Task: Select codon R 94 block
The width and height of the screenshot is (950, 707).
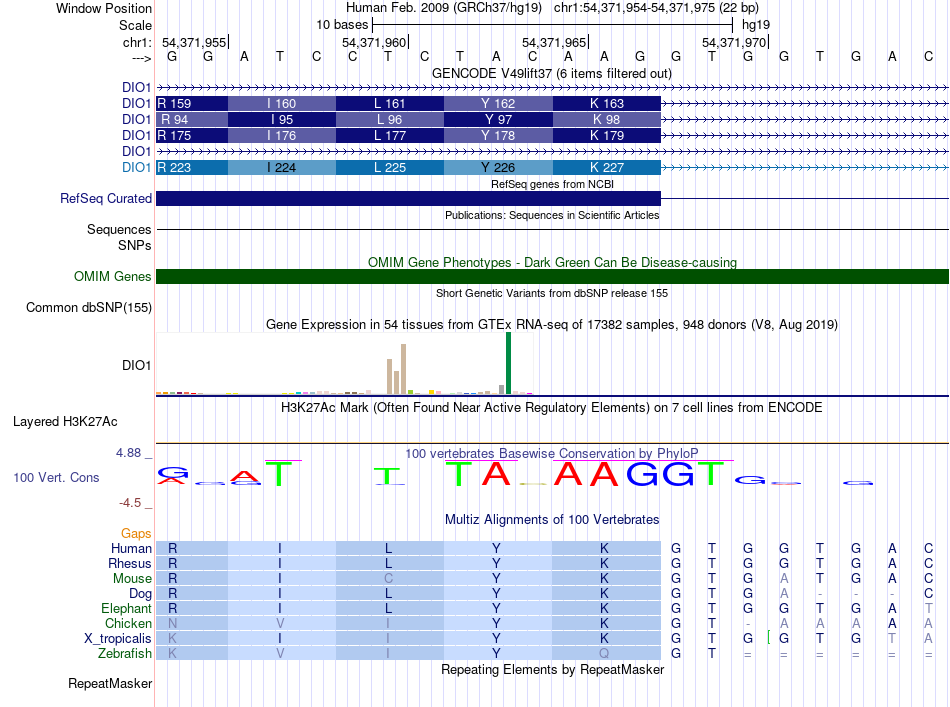Action: (192, 119)
